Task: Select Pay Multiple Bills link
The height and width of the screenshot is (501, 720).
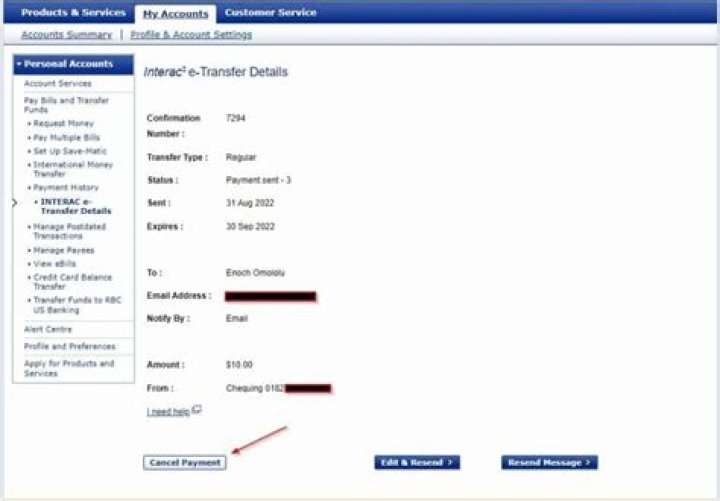Action: (x=67, y=137)
